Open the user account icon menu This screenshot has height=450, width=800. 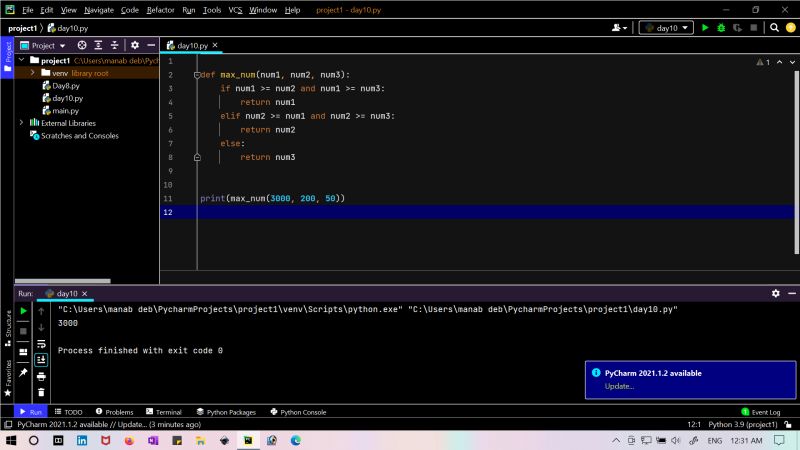pyautogui.click(x=619, y=28)
